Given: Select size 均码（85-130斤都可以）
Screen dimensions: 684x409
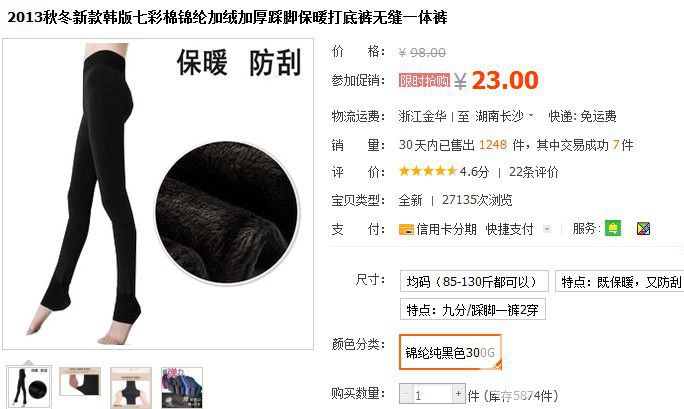Looking at the screenshot, I should tap(474, 281).
